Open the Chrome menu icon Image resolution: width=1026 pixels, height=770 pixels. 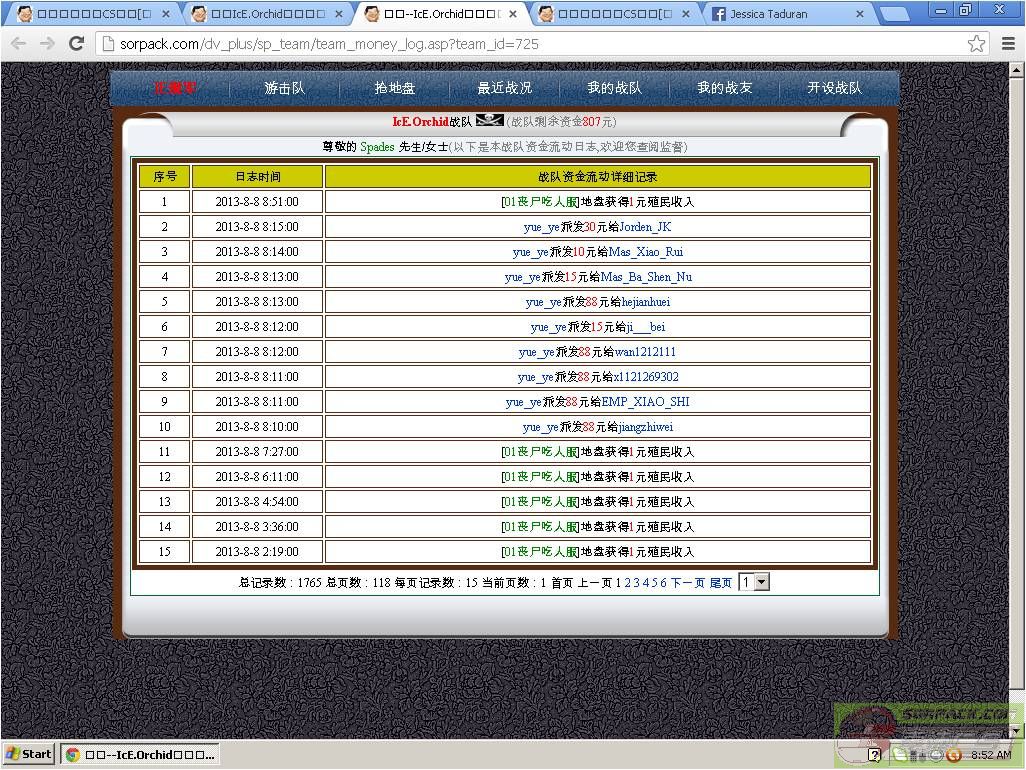(1008, 43)
